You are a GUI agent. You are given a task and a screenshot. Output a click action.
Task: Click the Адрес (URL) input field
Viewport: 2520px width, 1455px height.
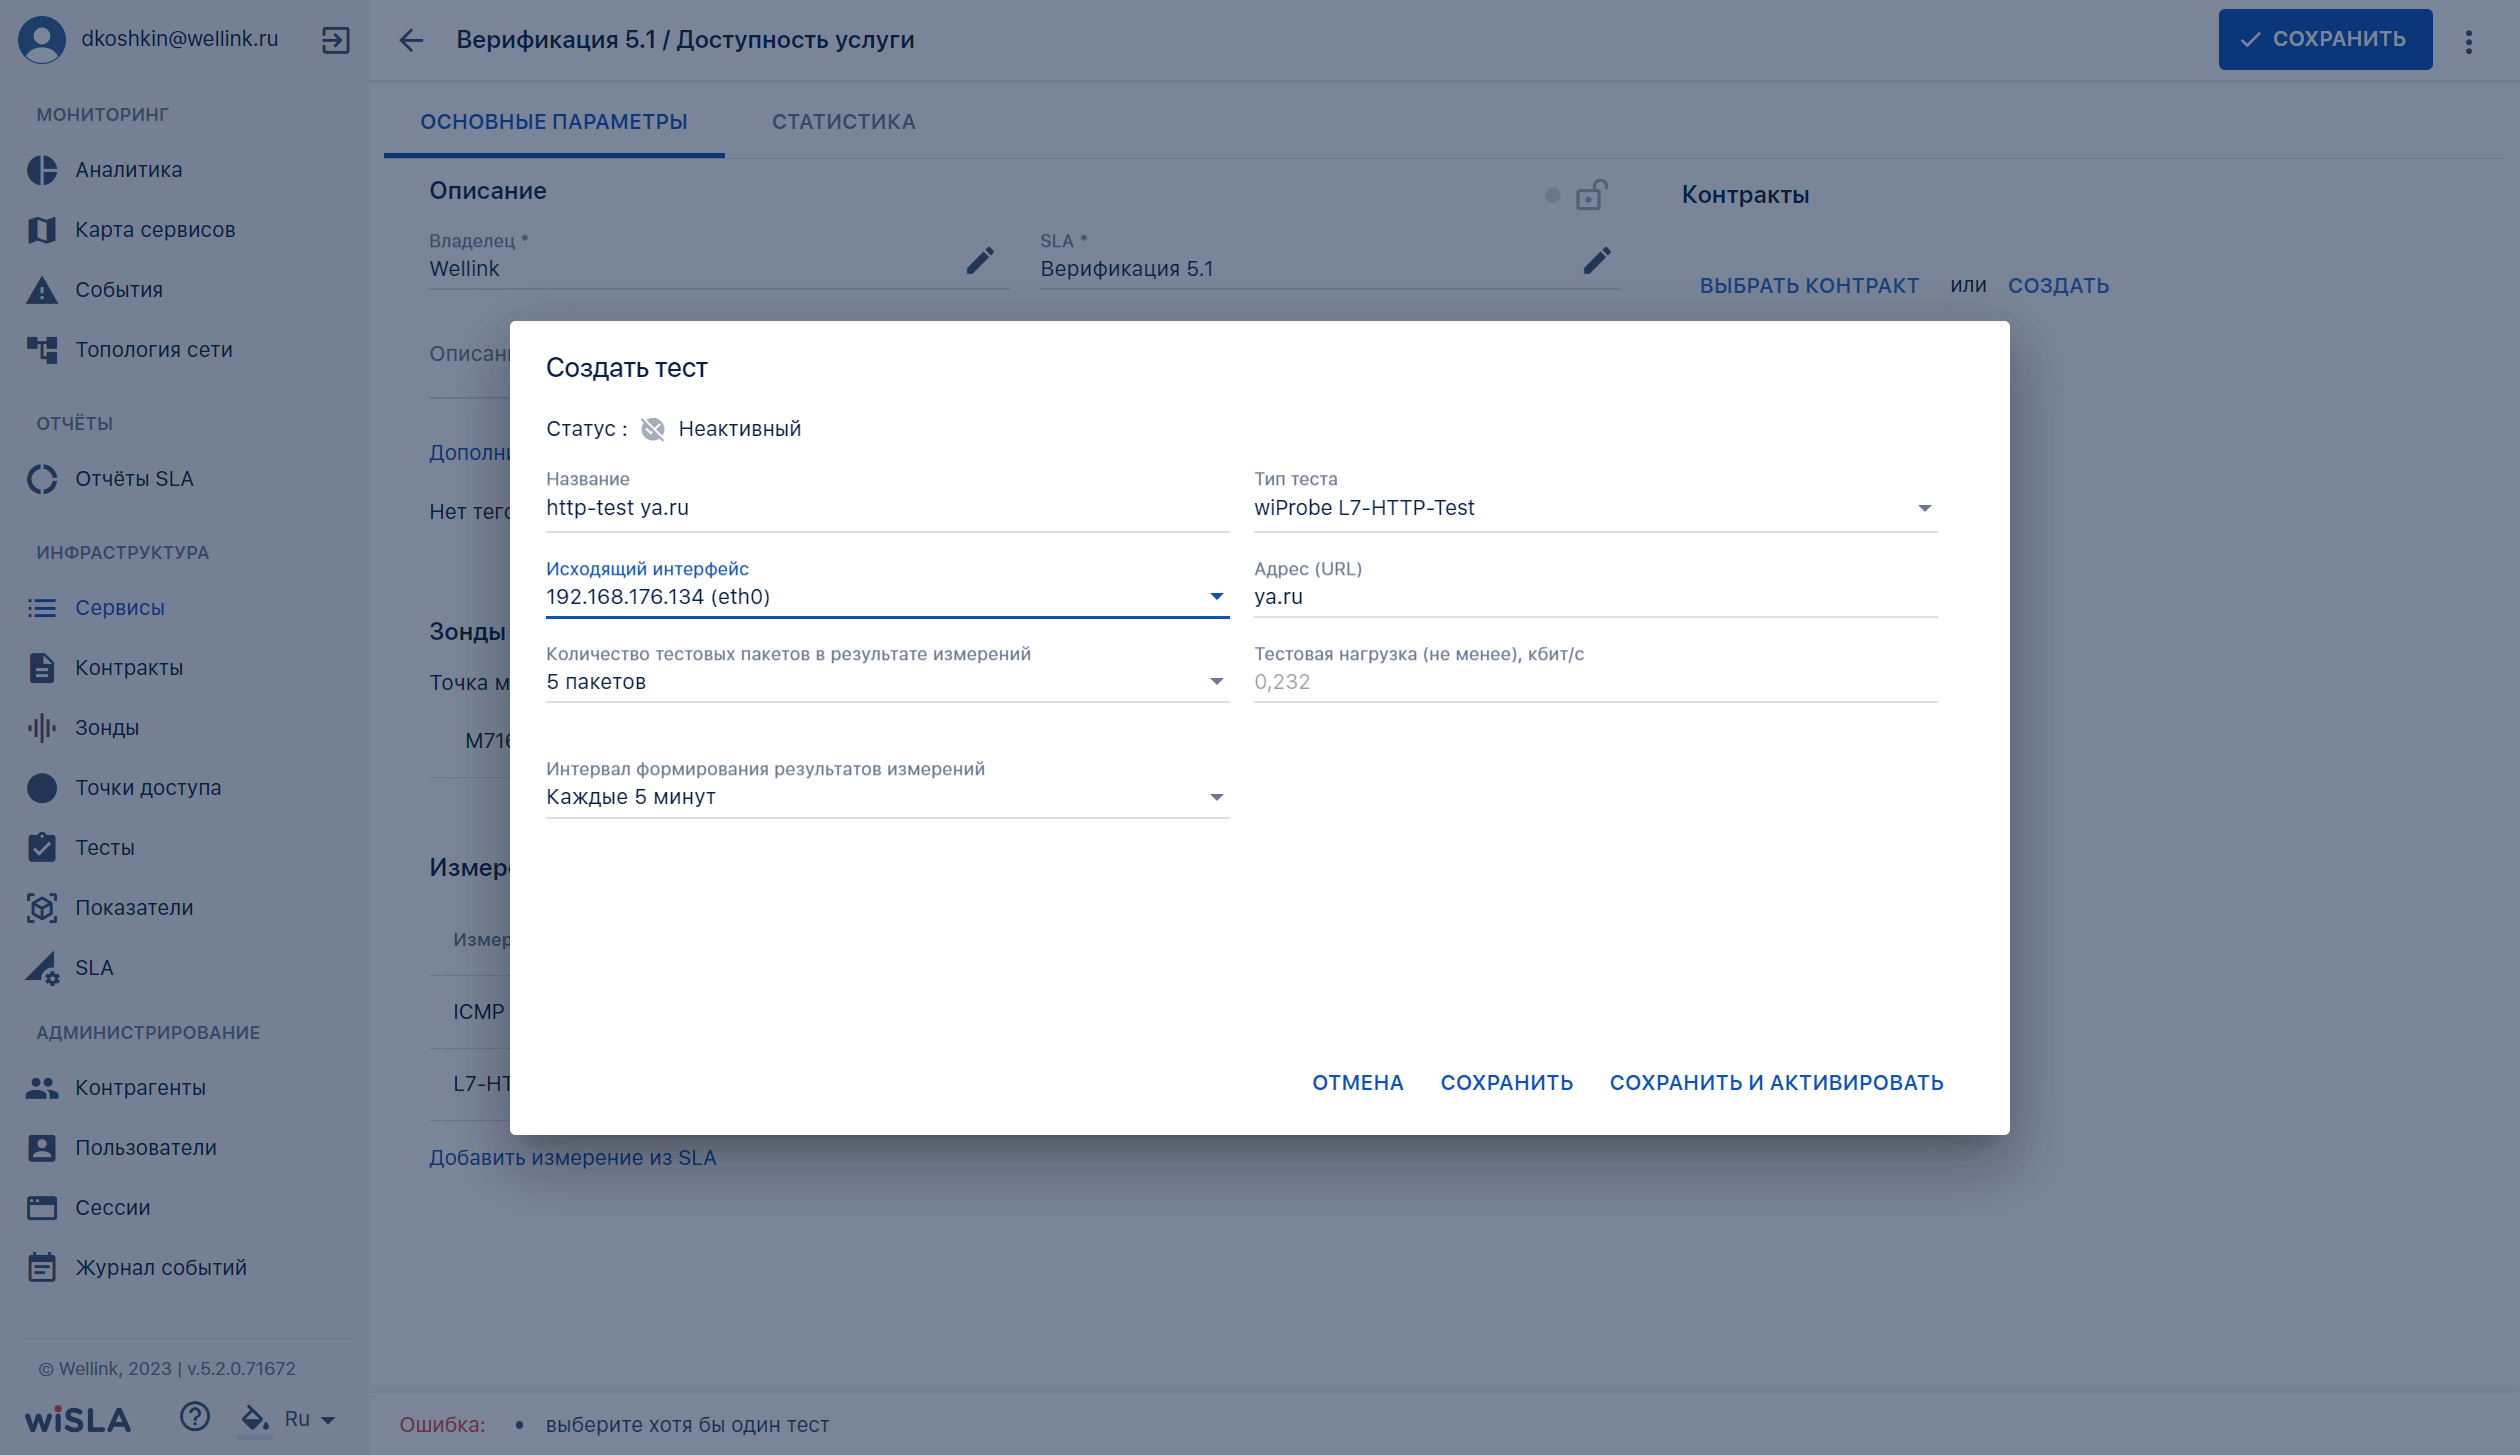(1596, 597)
